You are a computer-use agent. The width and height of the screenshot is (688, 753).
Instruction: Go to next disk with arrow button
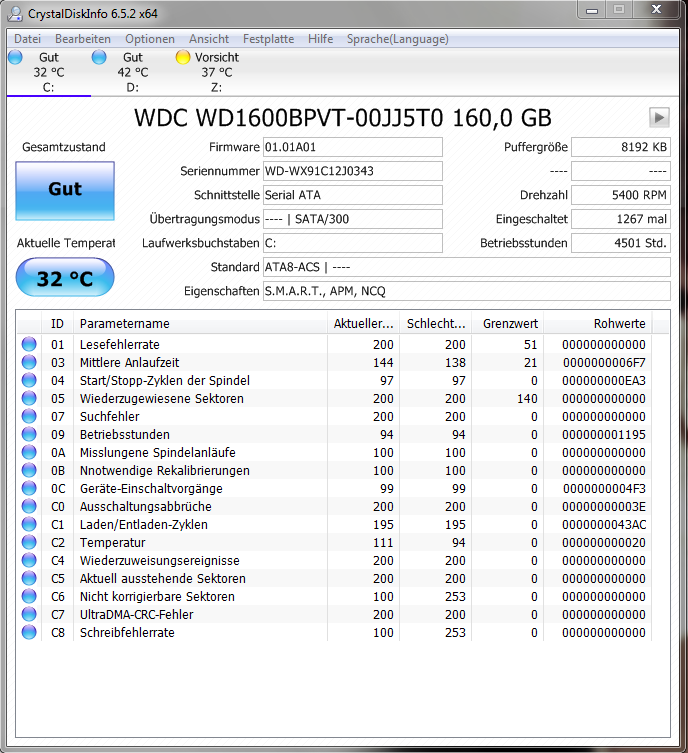point(659,117)
